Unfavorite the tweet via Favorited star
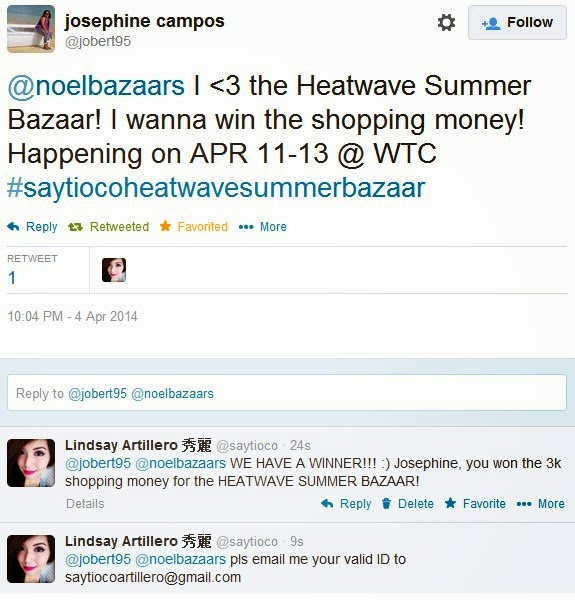 click(x=194, y=227)
